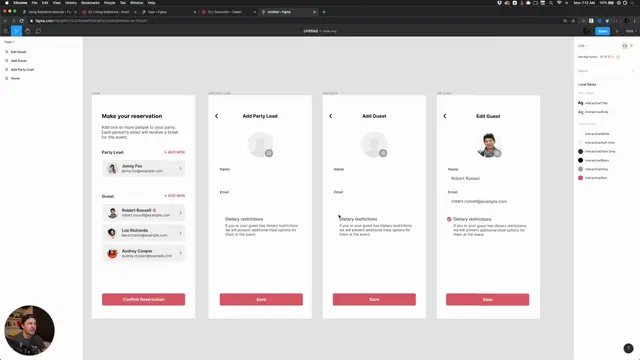Open the Lee Richards row chevron
640x360 pixels.
(x=180, y=233)
